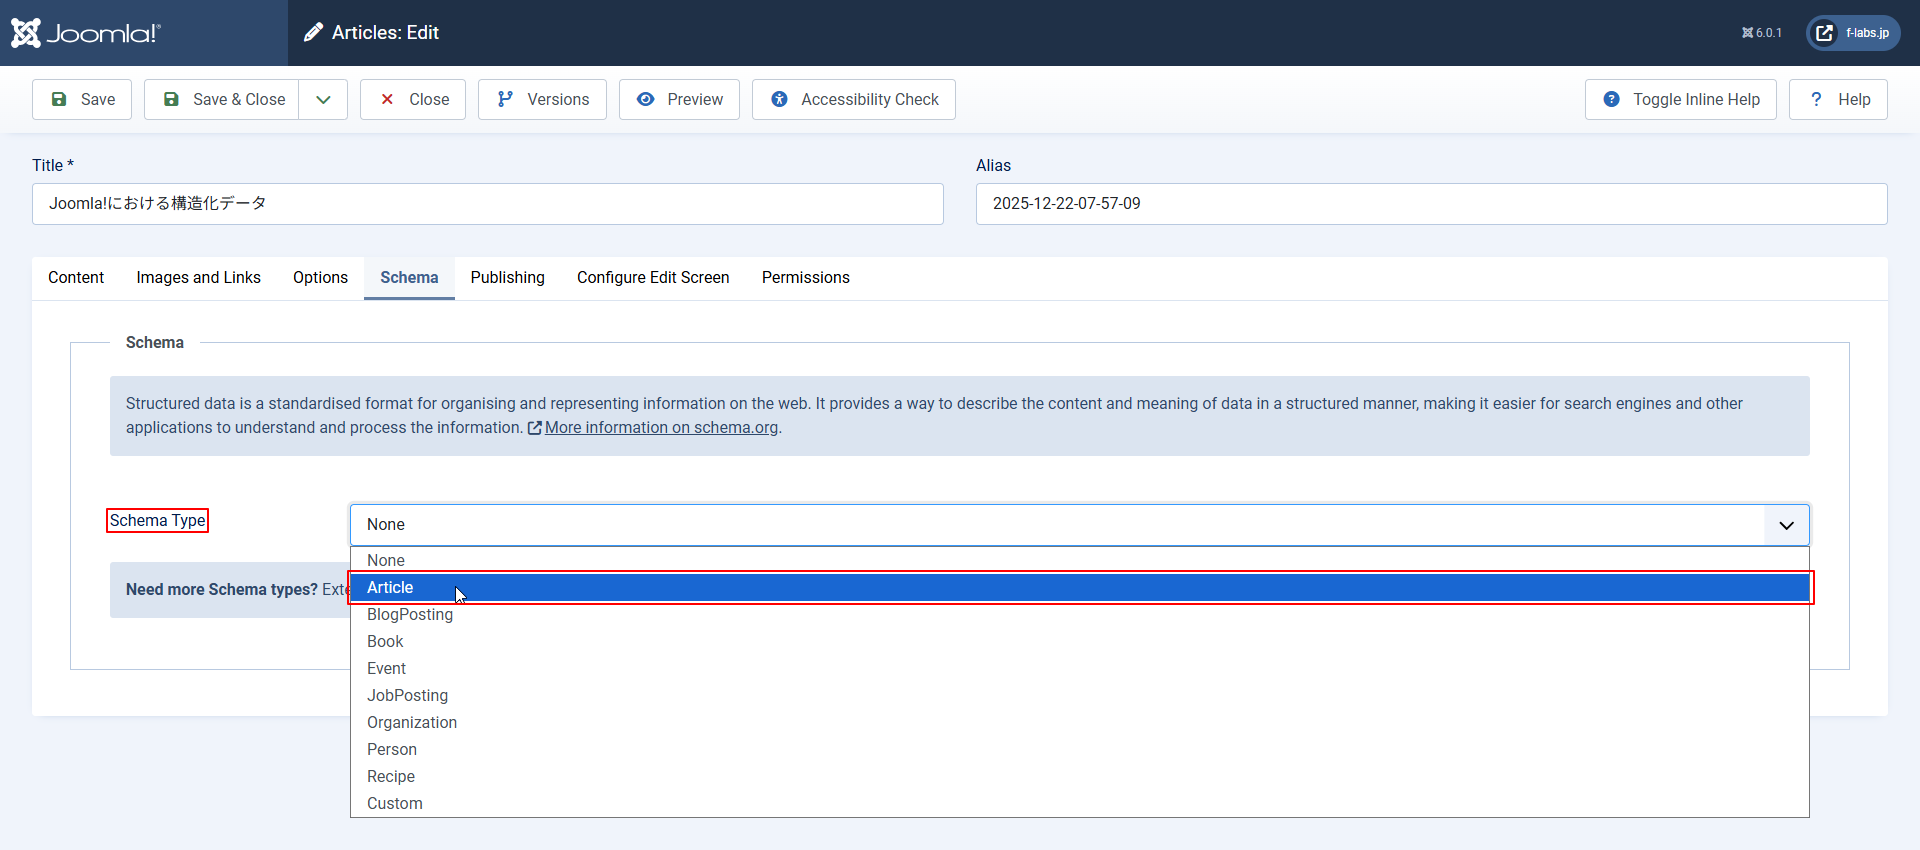Image resolution: width=1920 pixels, height=850 pixels.
Task: Click into the Alias input field
Action: point(1431,204)
